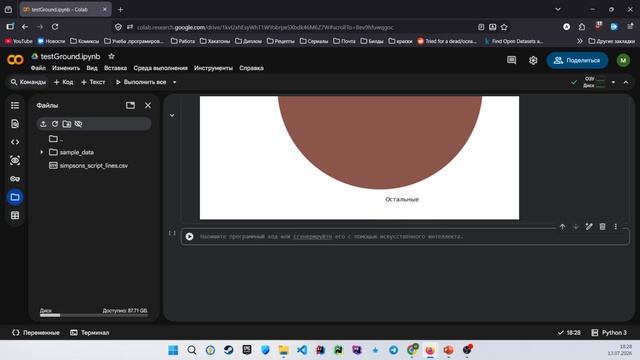Viewport: 640px width, 360px height.
Task: Expand the sample_data folder arrow
Action: click(42, 152)
